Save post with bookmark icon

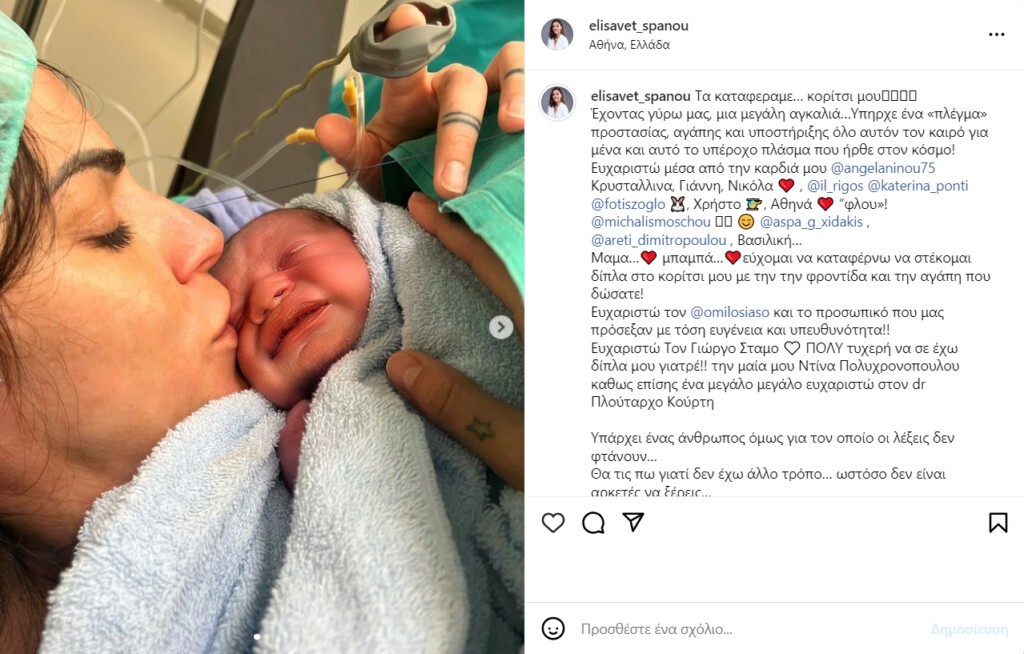[998, 523]
